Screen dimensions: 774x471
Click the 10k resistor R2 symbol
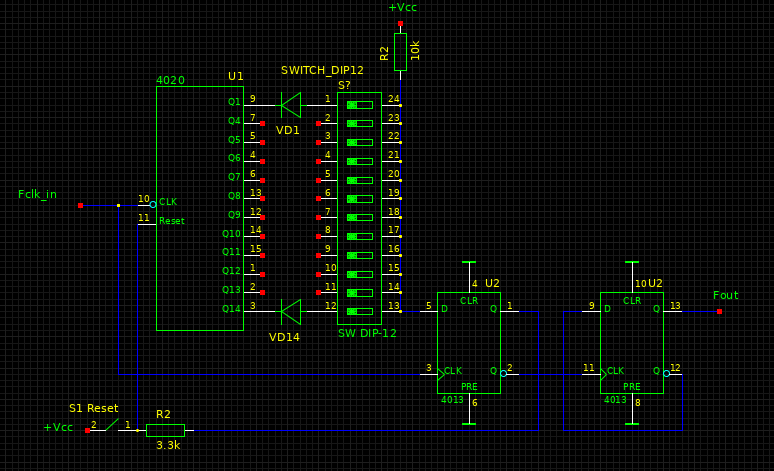400,52
